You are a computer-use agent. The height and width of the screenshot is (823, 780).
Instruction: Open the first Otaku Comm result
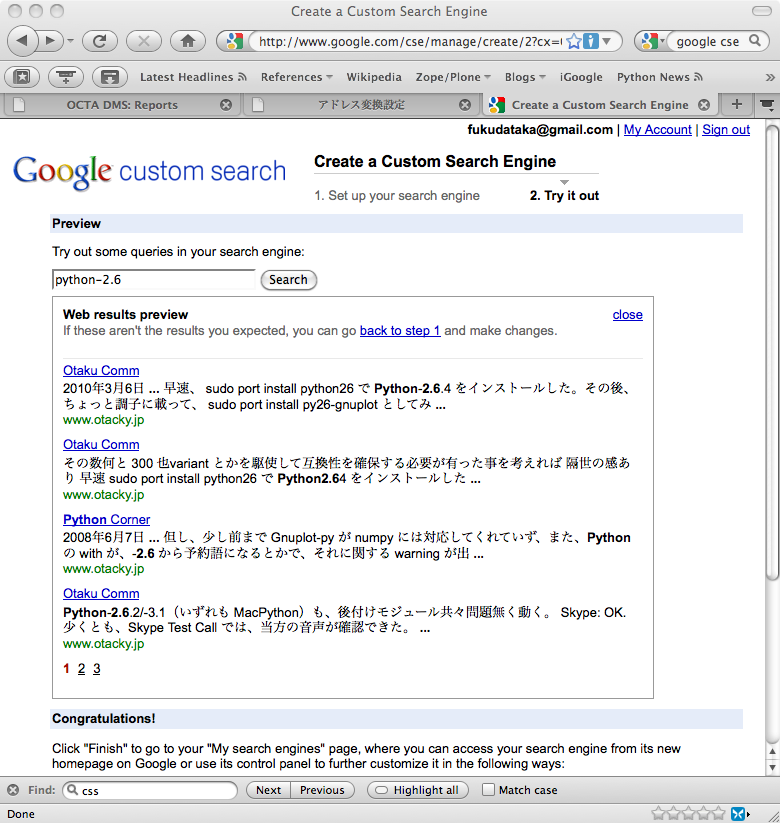click(101, 371)
